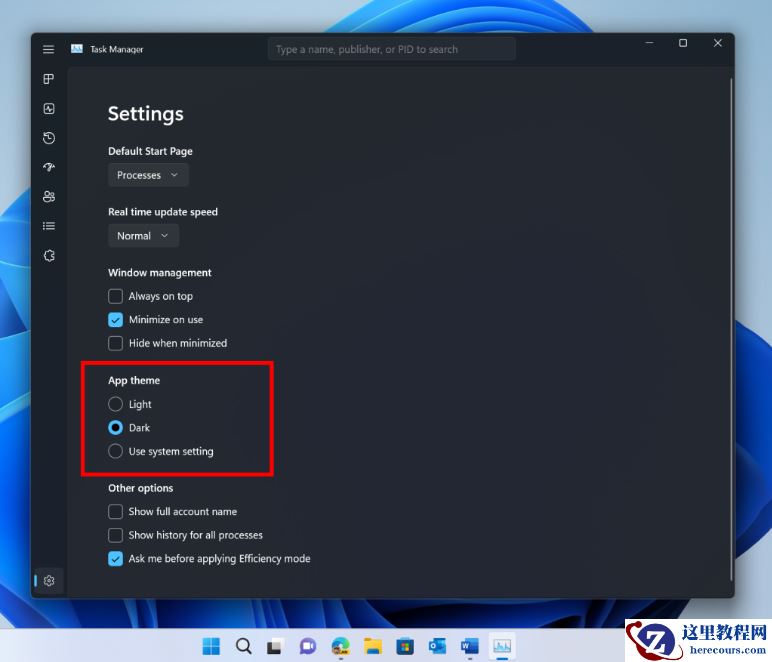Check Show history for all processes

pyautogui.click(x=115, y=535)
